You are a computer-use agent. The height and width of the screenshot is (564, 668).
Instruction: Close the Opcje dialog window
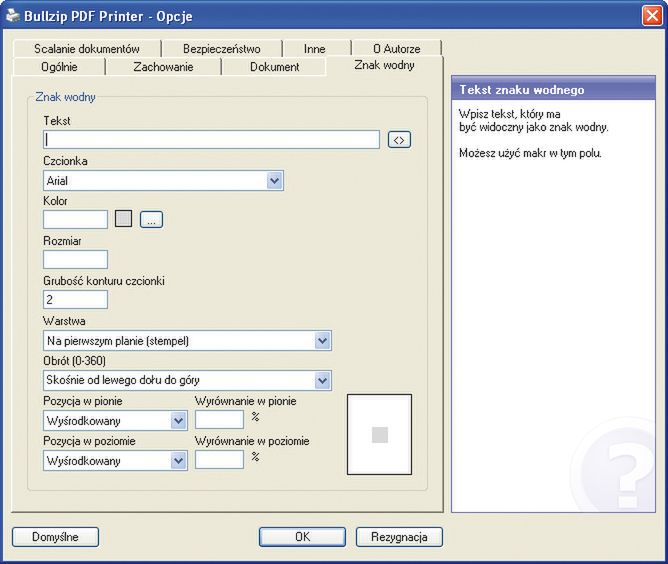[652, 16]
